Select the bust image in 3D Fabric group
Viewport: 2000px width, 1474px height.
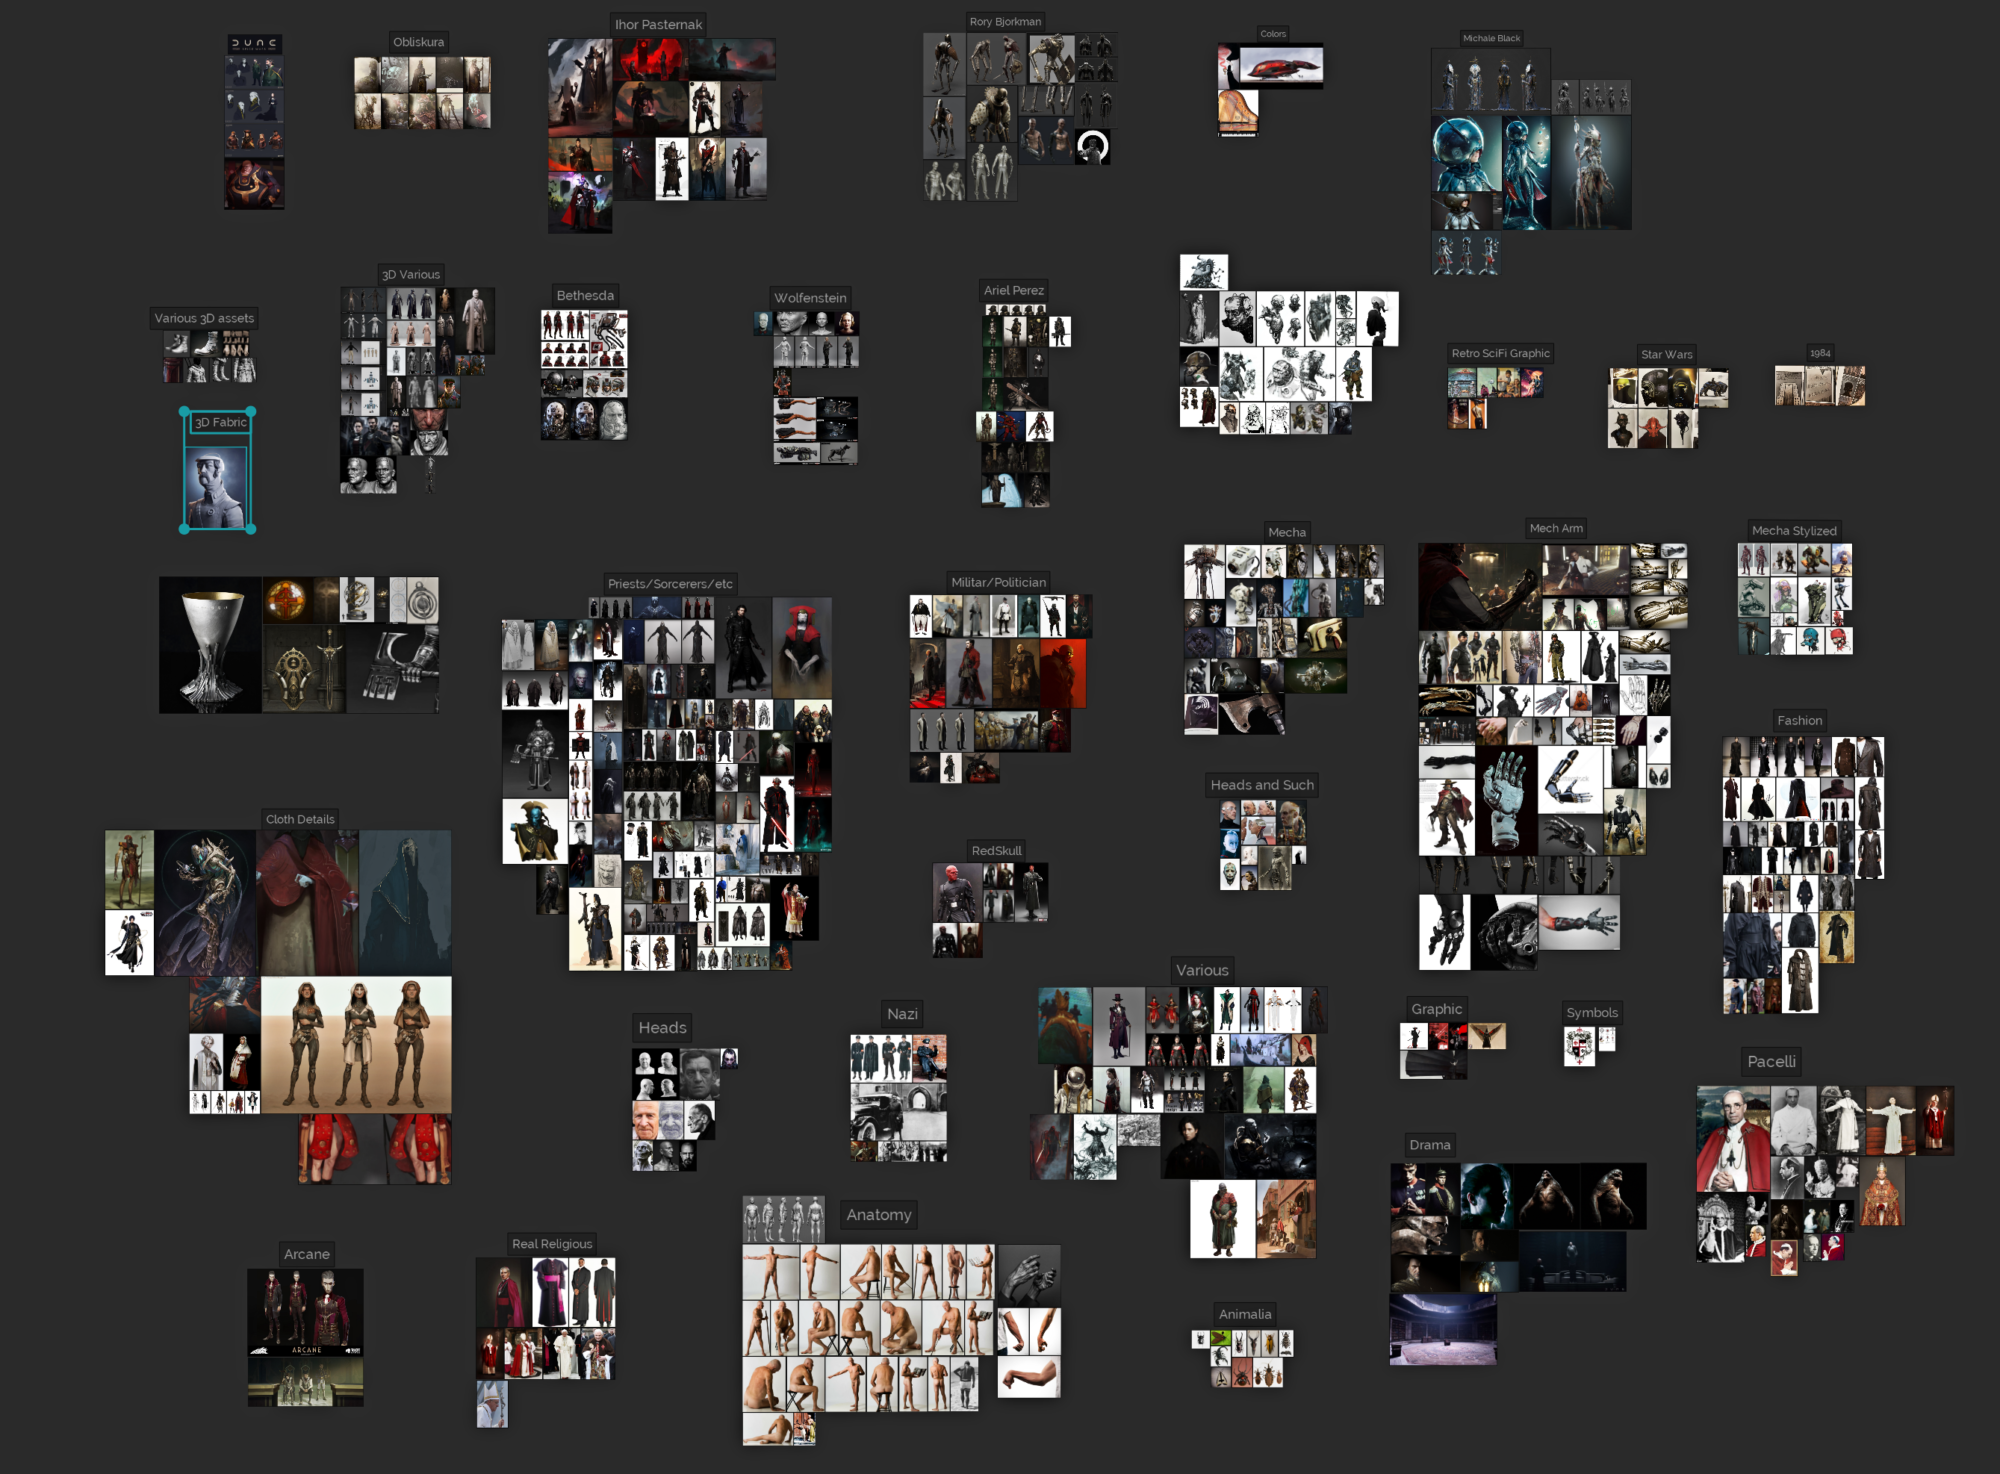[217, 487]
